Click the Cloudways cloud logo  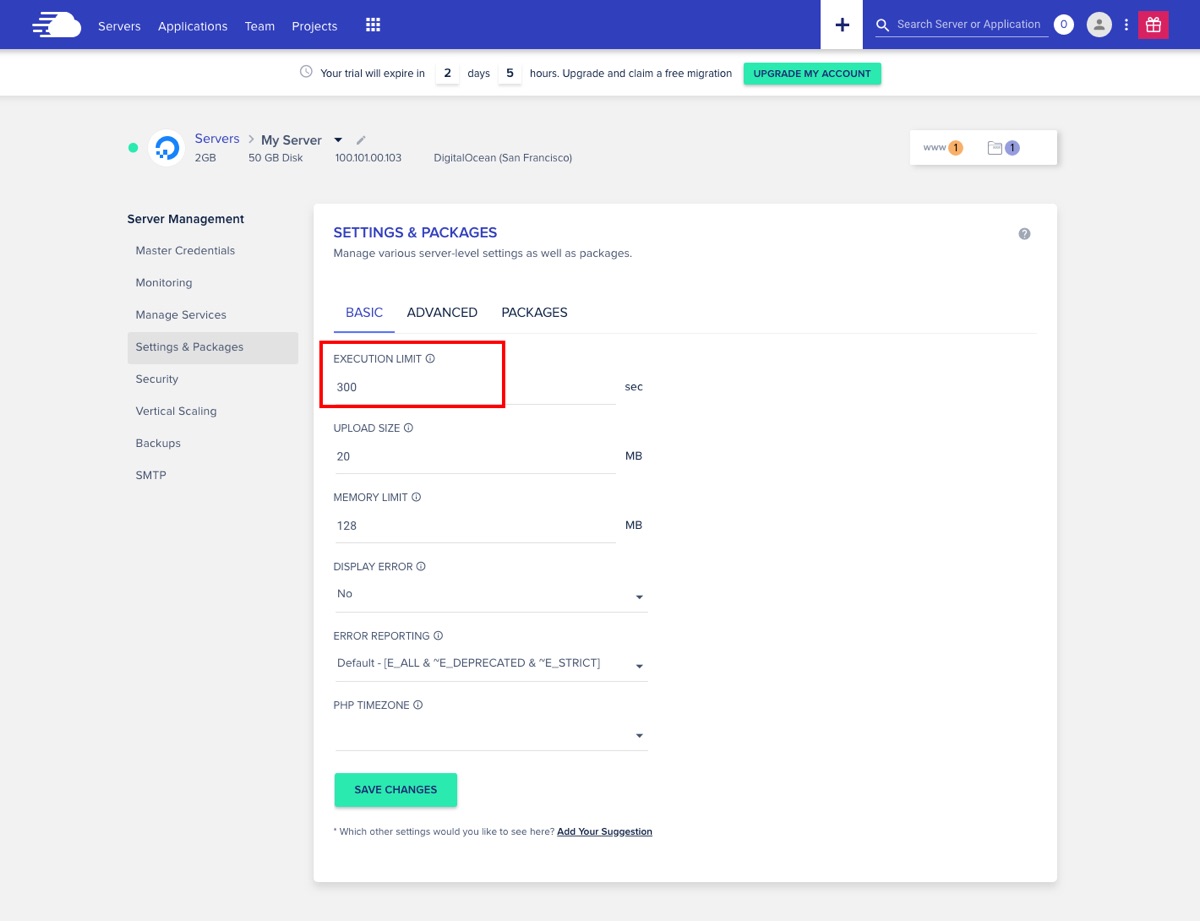click(x=56, y=25)
